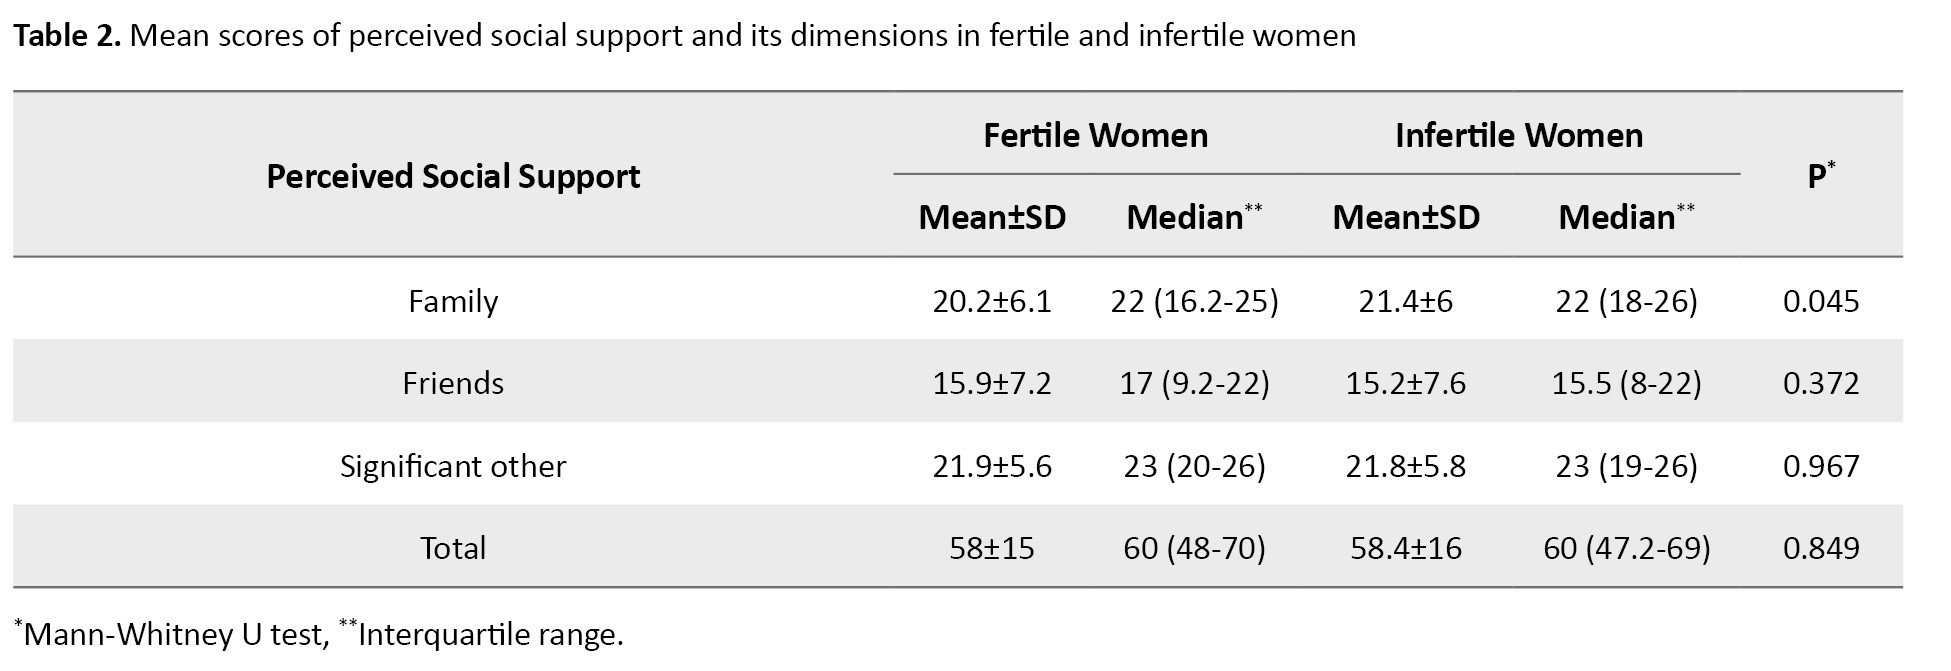Select the Perceived Social Support column header
The height and width of the screenshot is (671, 1951).
[453, 176]
